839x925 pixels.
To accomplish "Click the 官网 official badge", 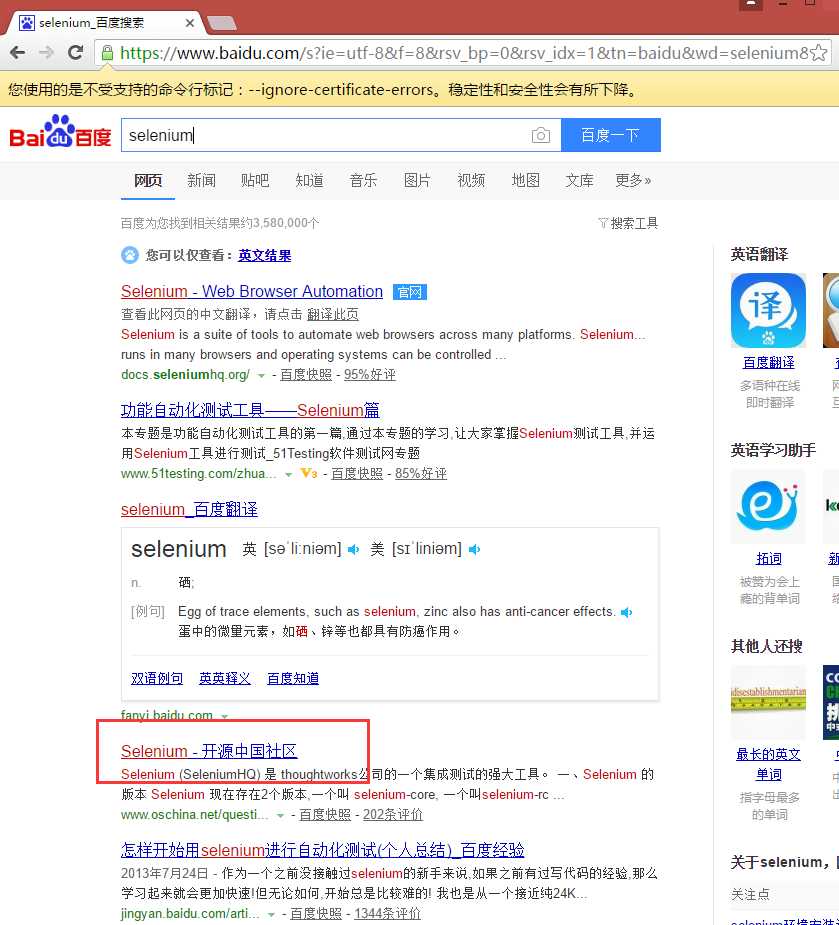I will coord(409,292).
